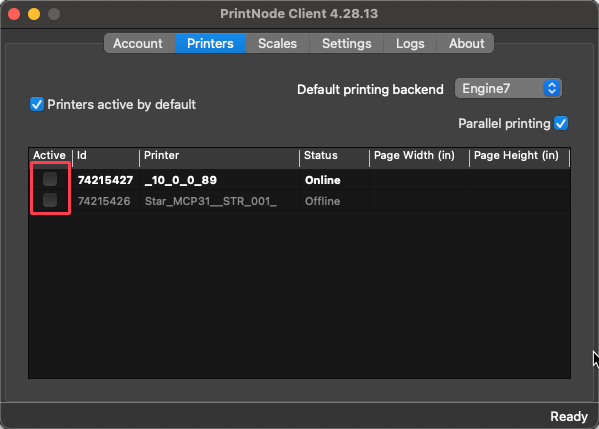This screenshot has width=599, height=429.
Task: Disable the Parallel printing checkbox
Action: (x=561, y=123)
